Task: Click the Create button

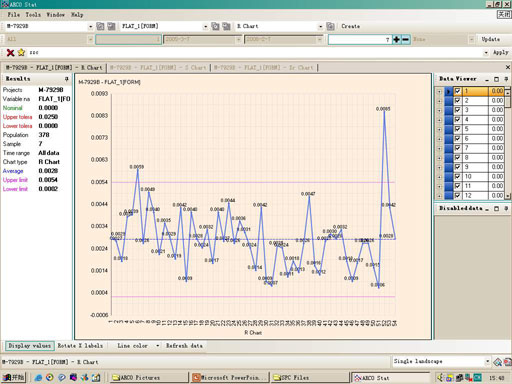Action: point(351,26)
